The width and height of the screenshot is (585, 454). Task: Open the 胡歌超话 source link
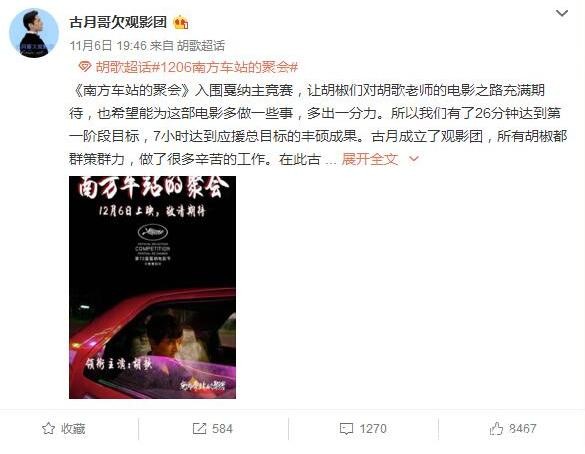(201, 46)
